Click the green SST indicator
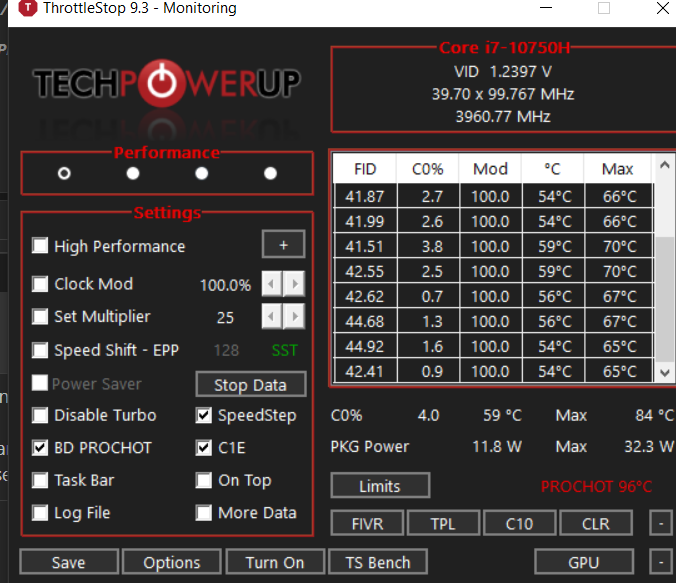The height and width of the screenshot is (583, 676). (285, 350)
